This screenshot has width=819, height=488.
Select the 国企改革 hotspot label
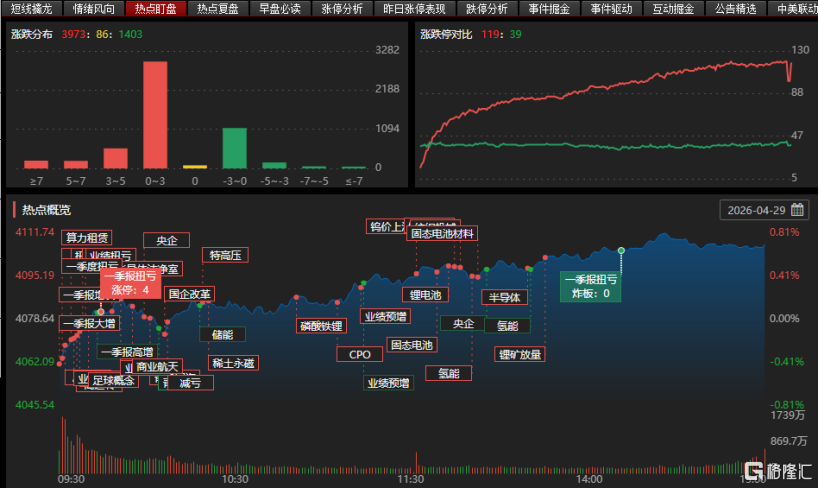190,294
